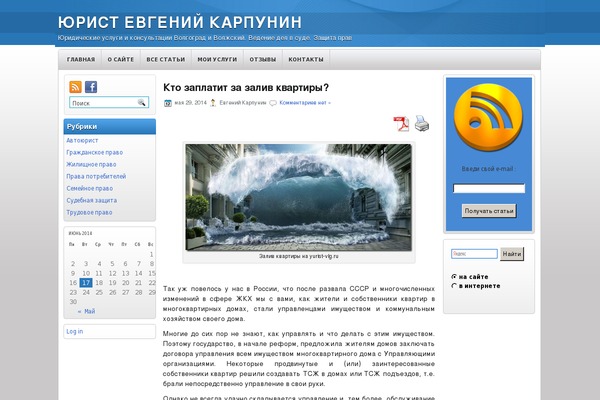Image resolution: width=600 pixels, height=400 pixels.
Task: Click the Рубрики panel header
Action: pos(110,127)
